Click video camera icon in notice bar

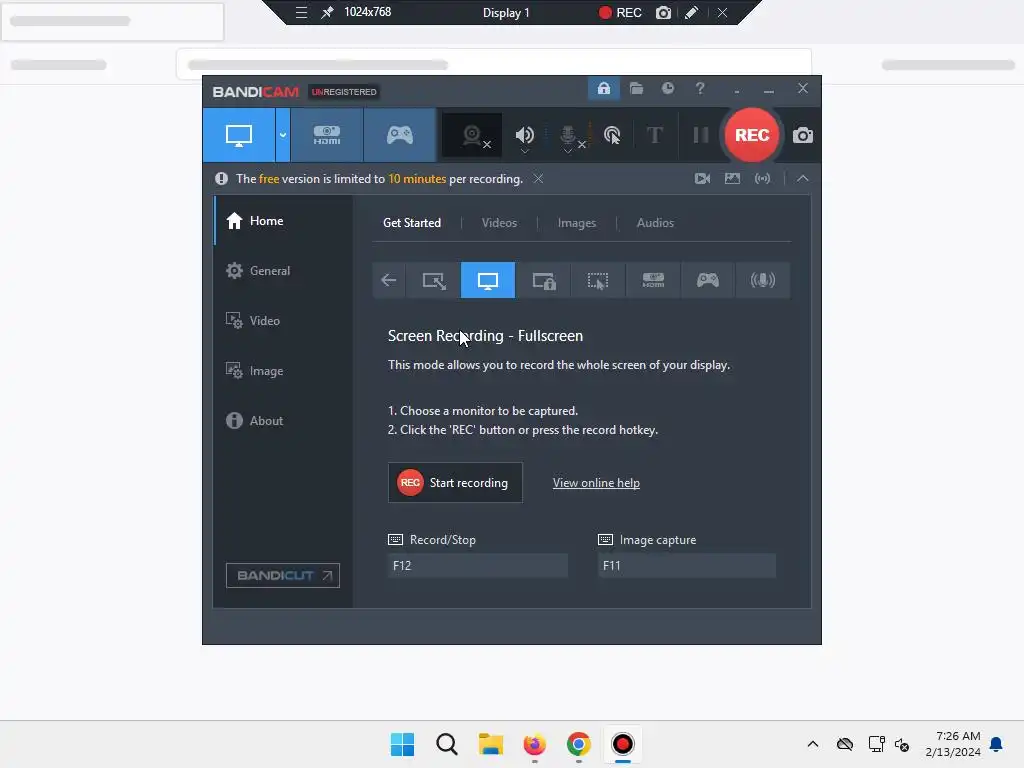pyautogui.click(x=702, y=178)
